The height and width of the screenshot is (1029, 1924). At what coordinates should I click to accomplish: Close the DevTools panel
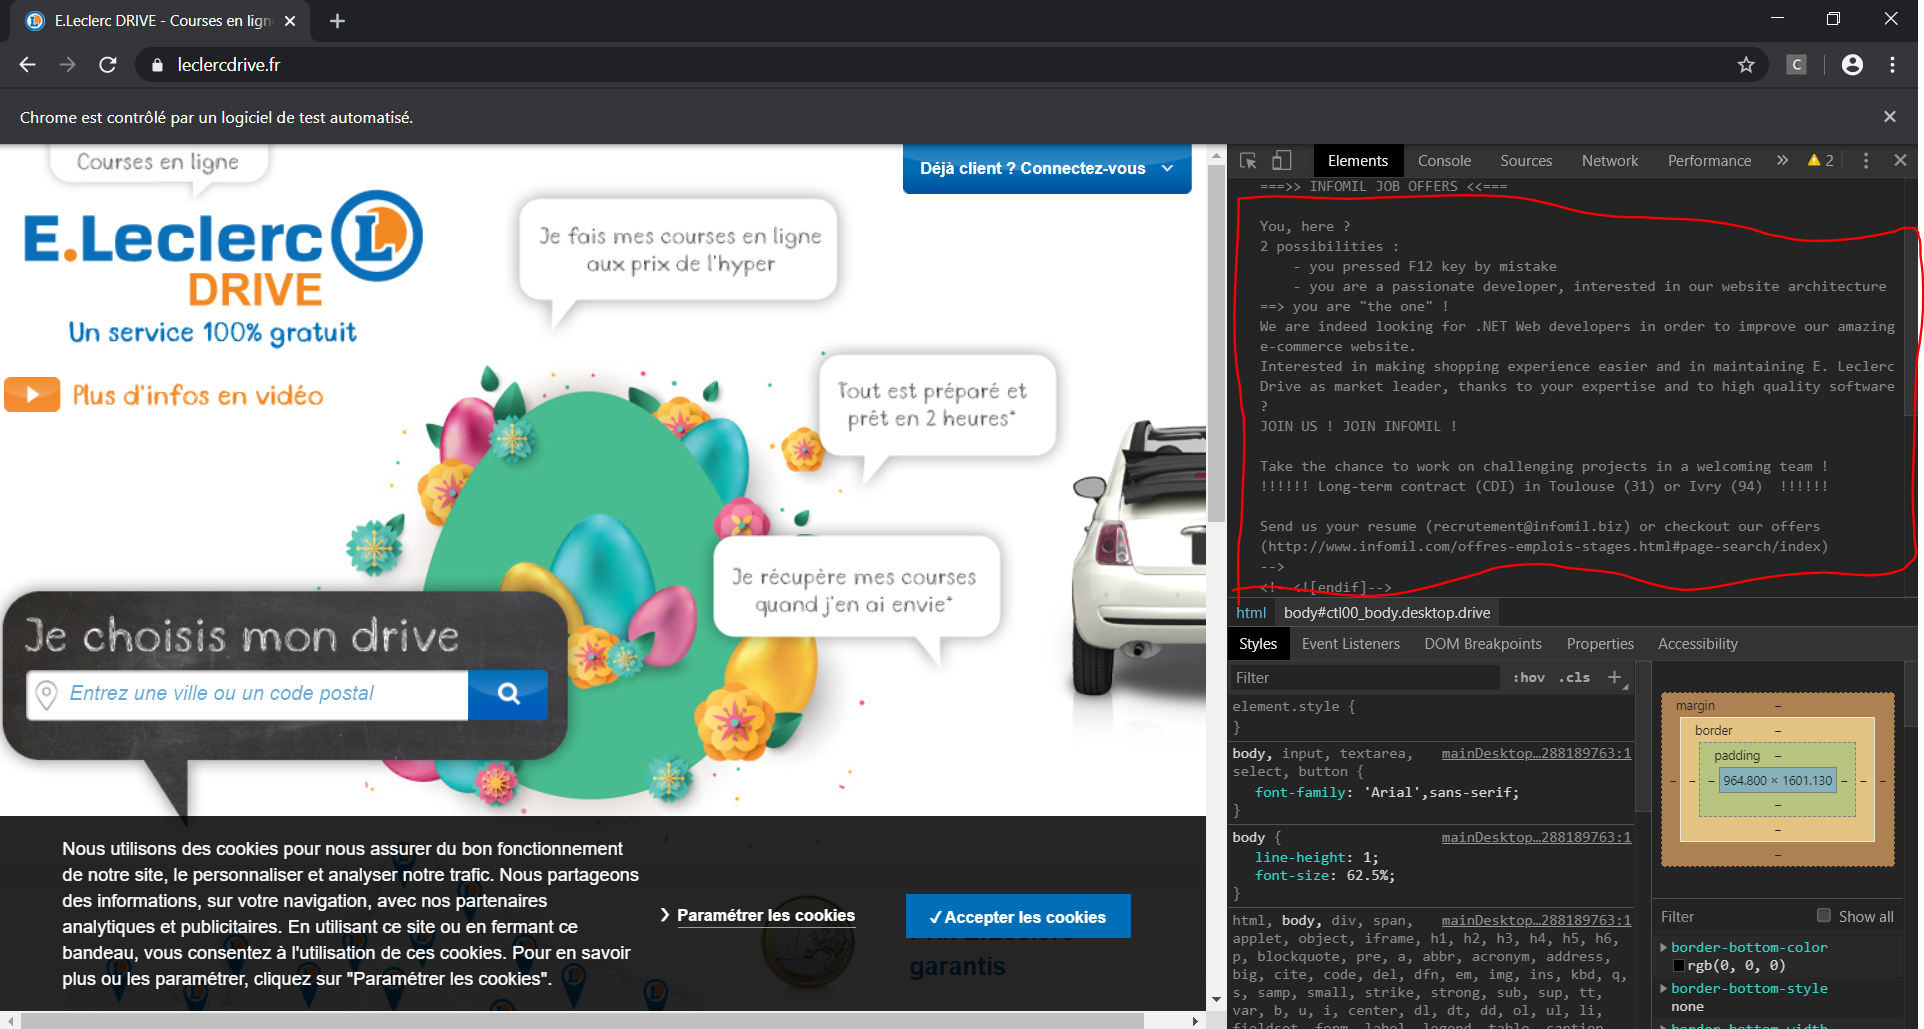(1900, 160)
